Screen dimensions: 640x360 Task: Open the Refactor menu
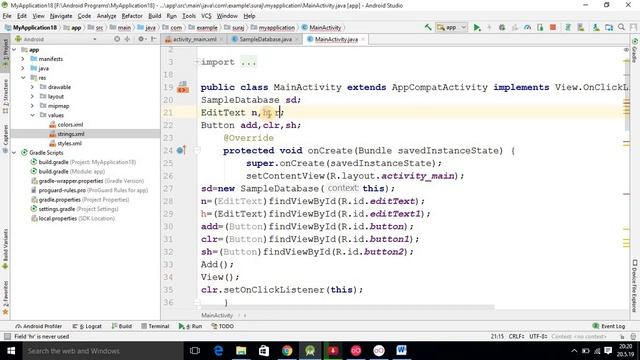[132, 16]
